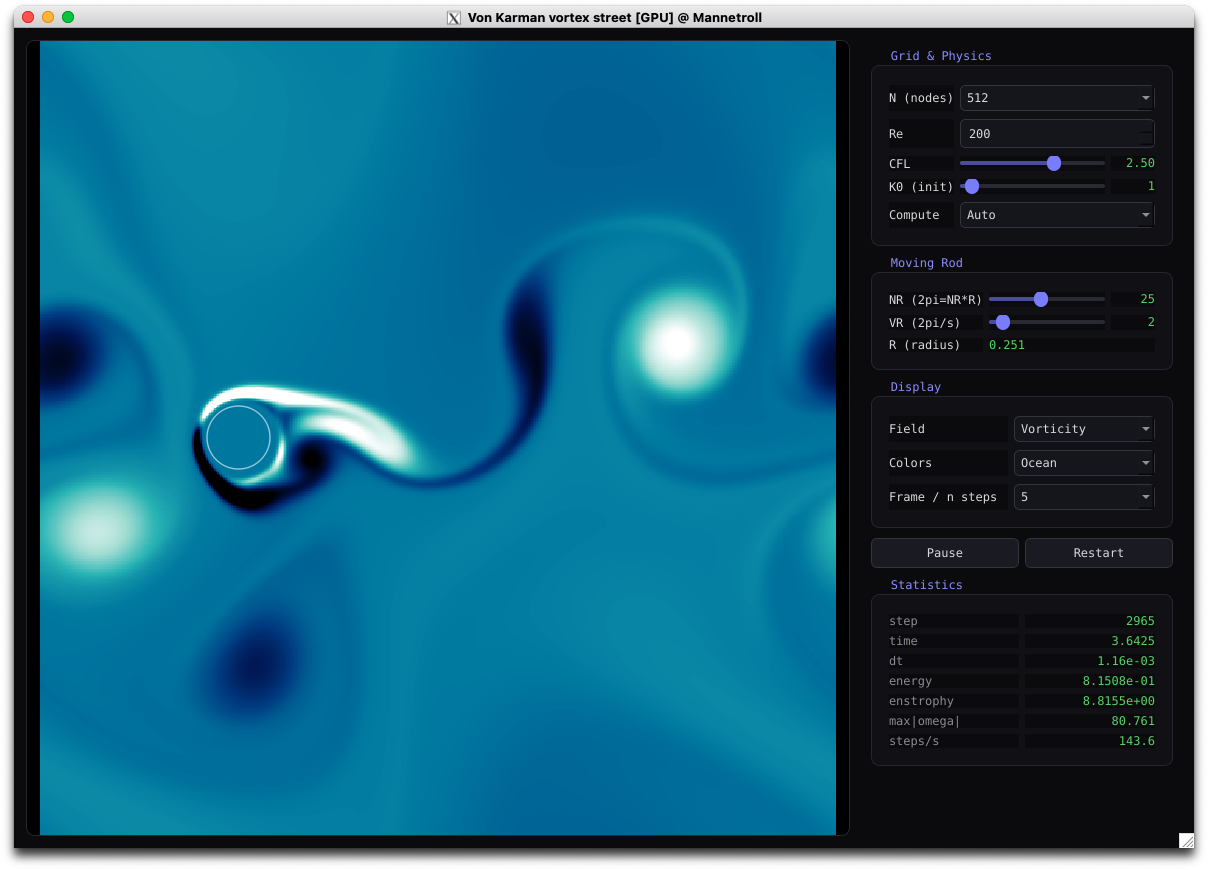This screenshot has height=870, width=1208.
Task: Click the Display section title
Action: pyautogui.click(x=916, y=387)
